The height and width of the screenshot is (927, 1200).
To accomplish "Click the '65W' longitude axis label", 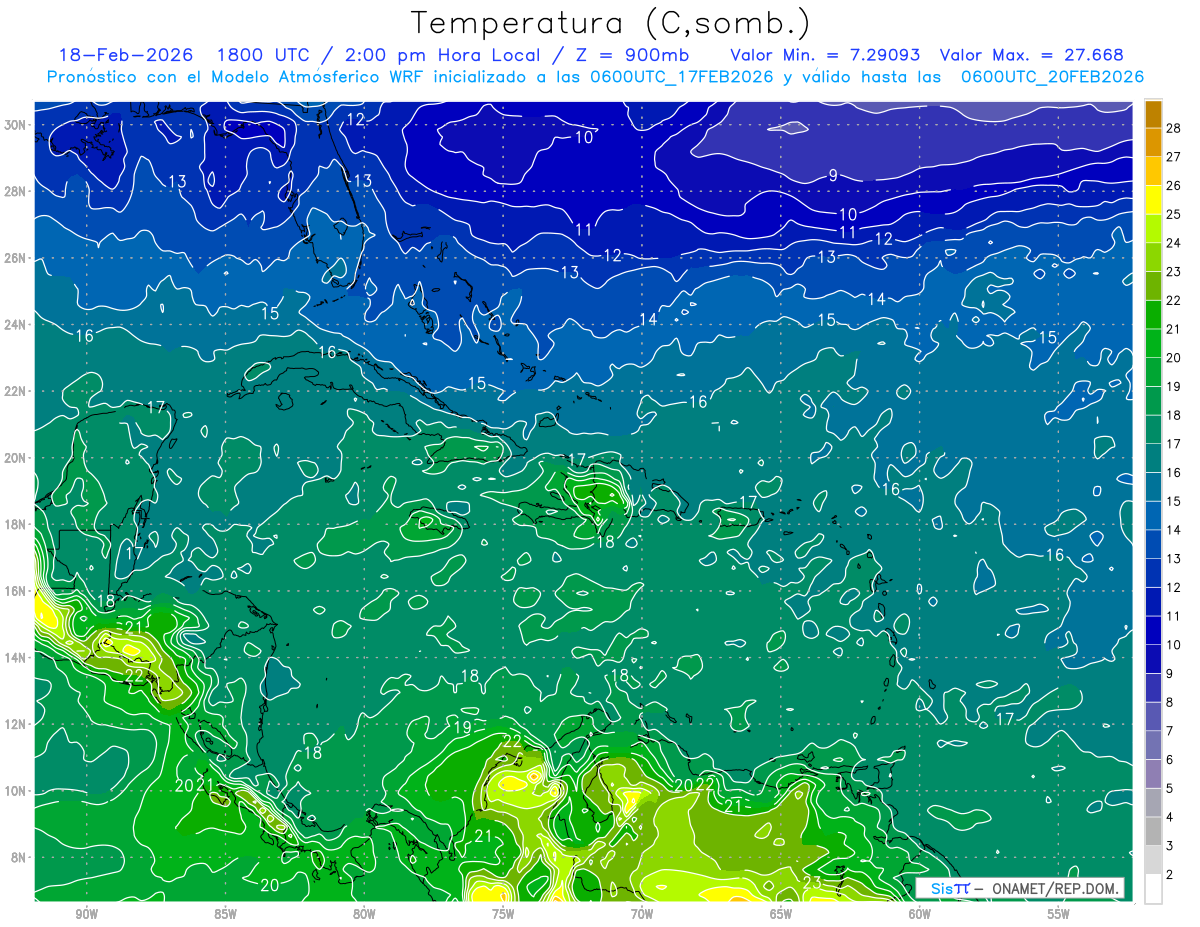I will point(781,914).
